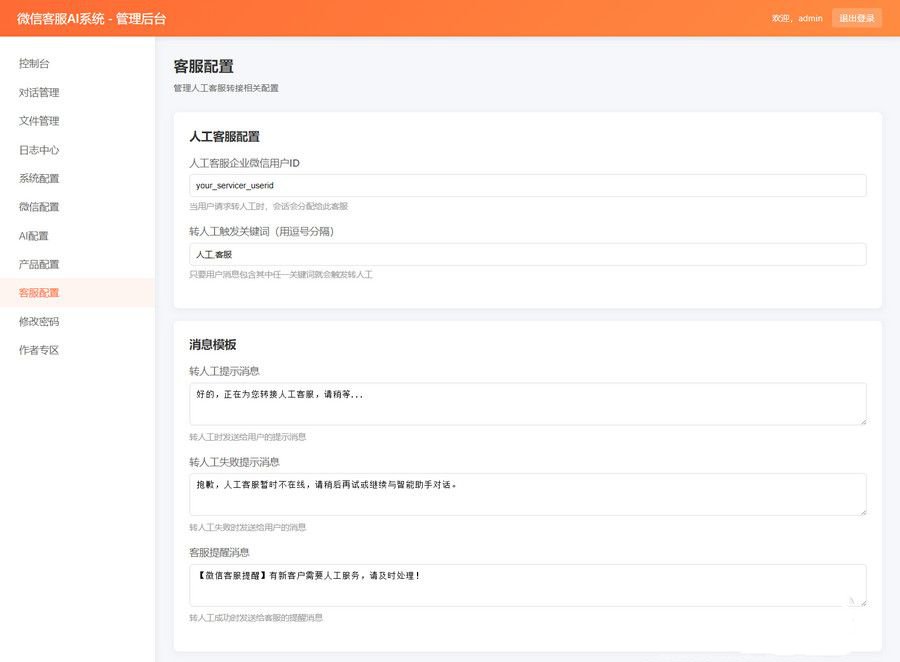Click the 客服提醒消息 text area
This screenshot has height=662, width=900.
[x=527, y=584]
